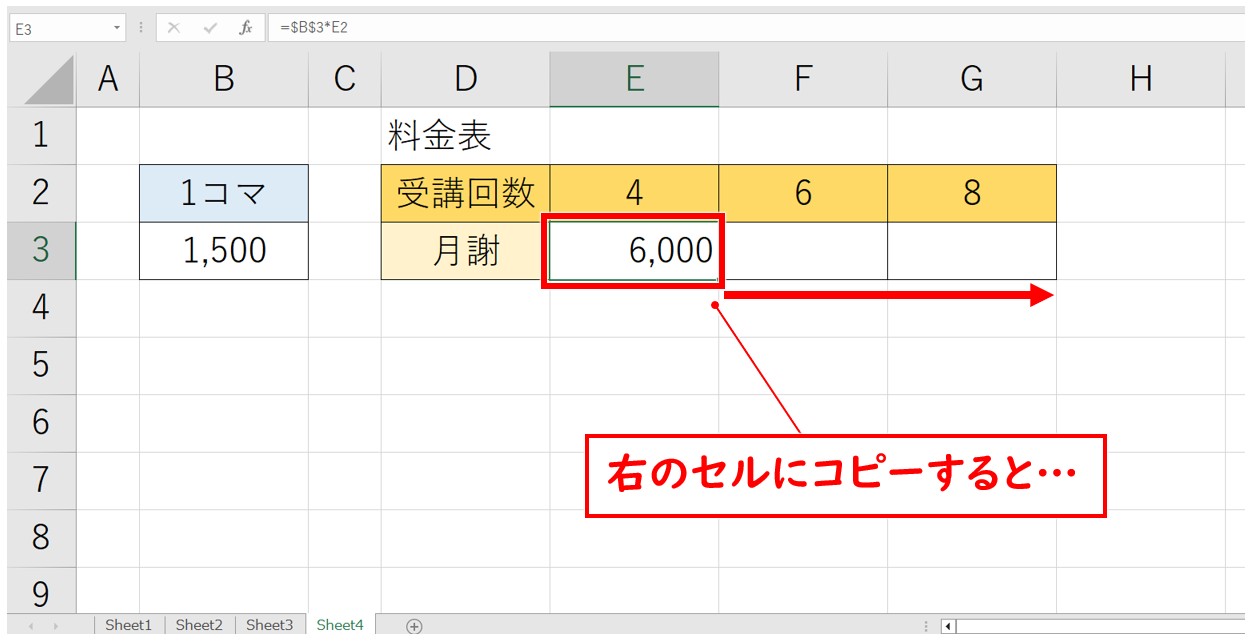Screen dimensions: 1251x643
Task: Click the sheet tab bar split handle dots
Action: [x=927, y=627]
